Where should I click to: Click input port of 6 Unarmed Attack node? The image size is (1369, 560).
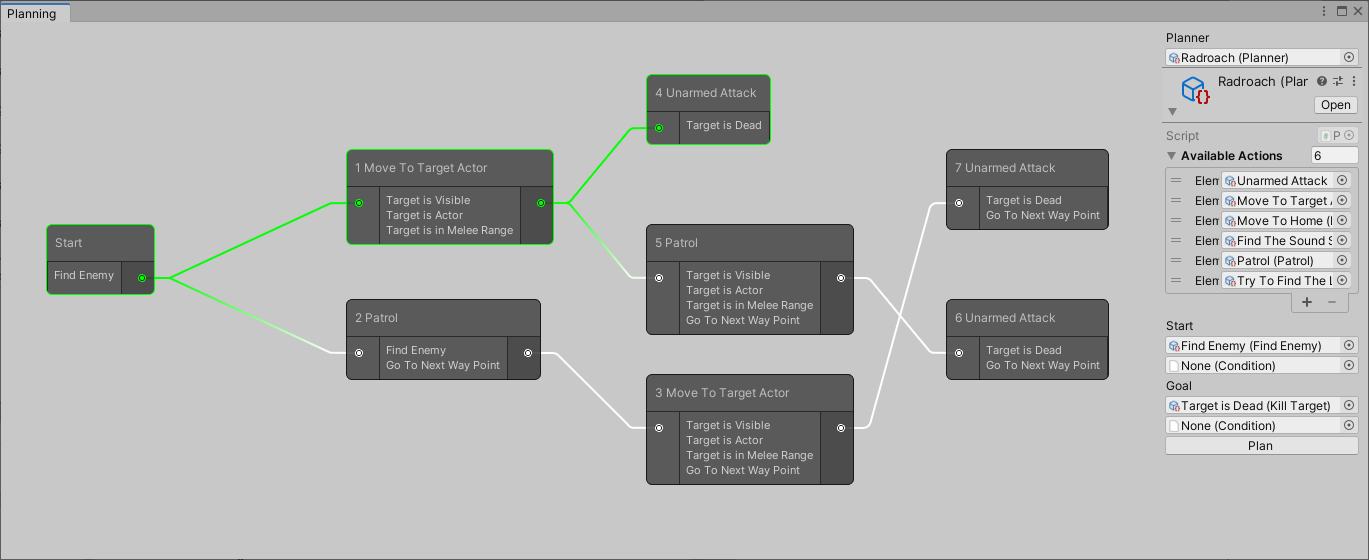[959, 353]
